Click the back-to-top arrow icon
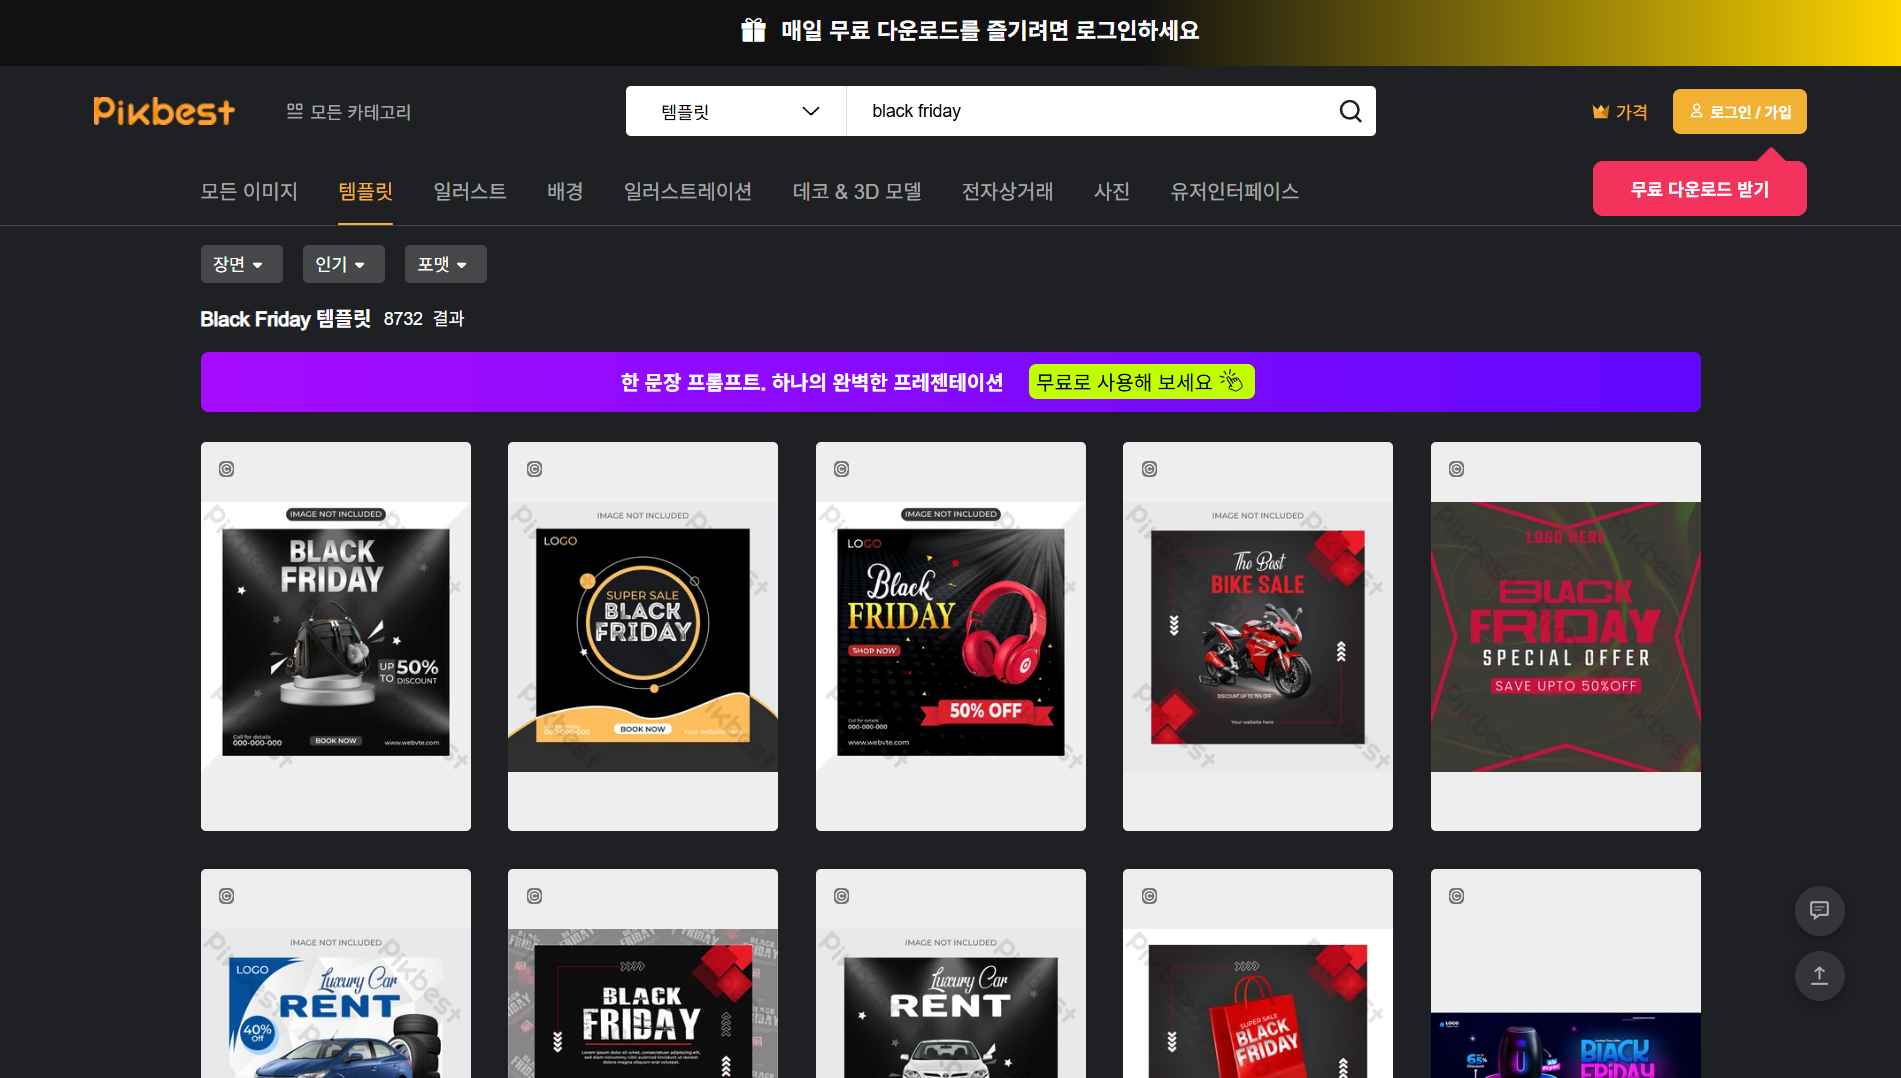 click(x=1819, y=976)
